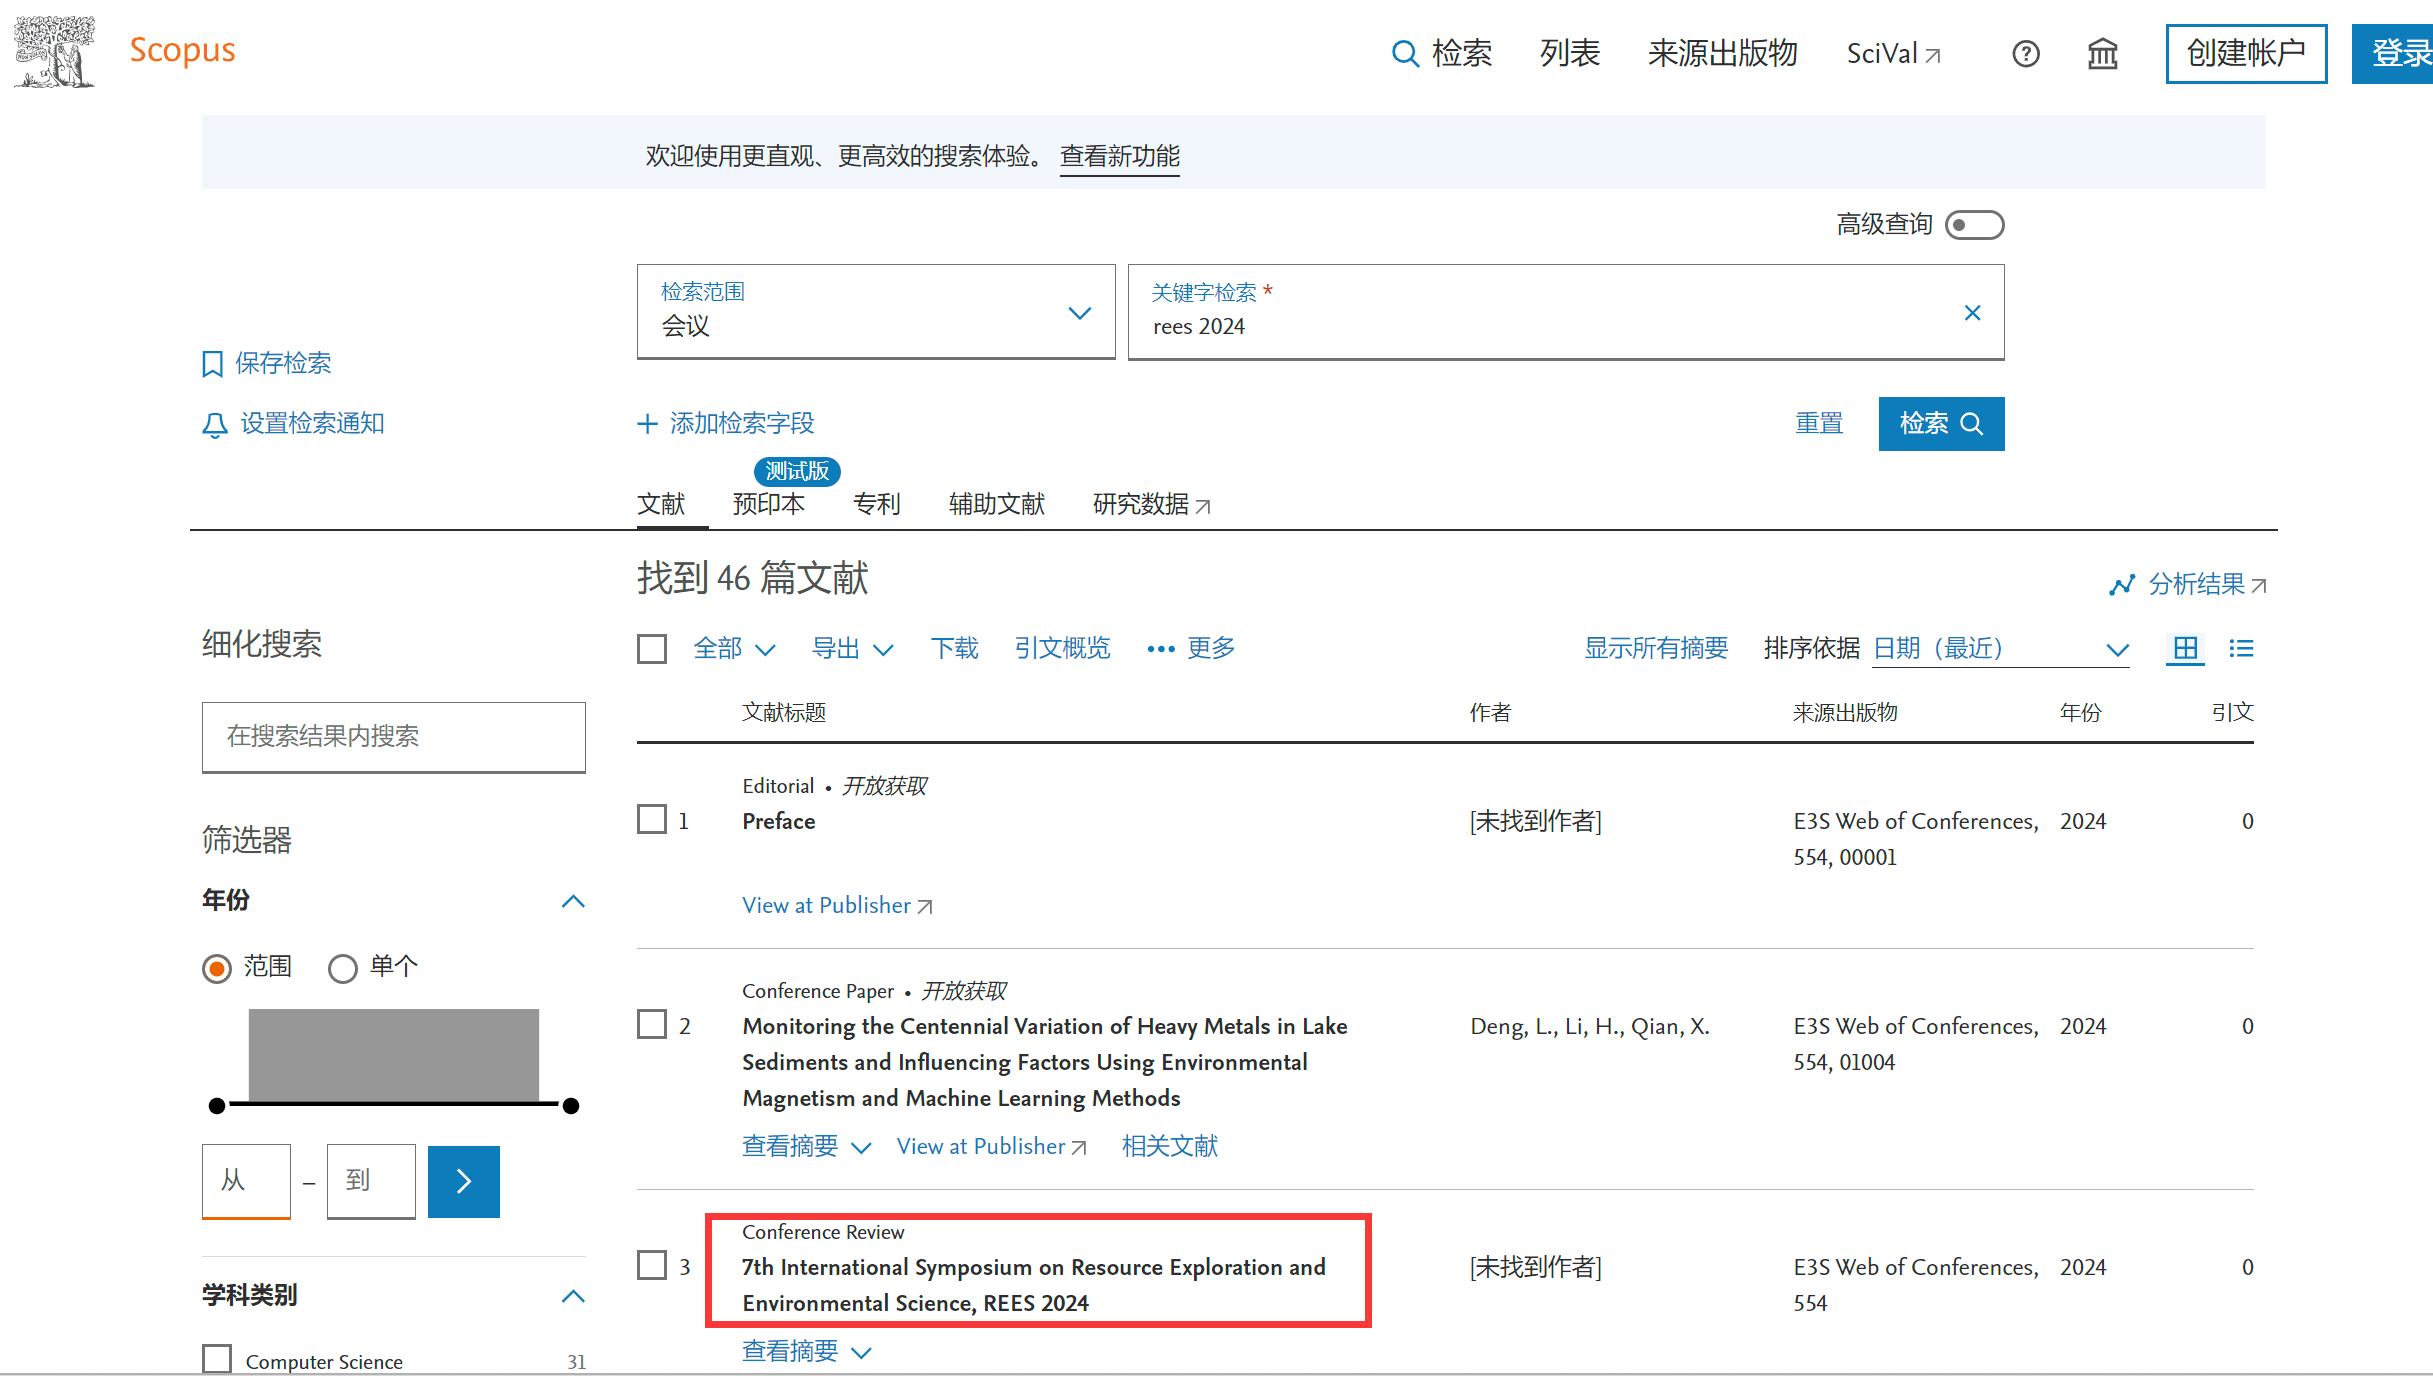Click the search within results field
Screen dimensions: 2433x1376
pos(393,737)
